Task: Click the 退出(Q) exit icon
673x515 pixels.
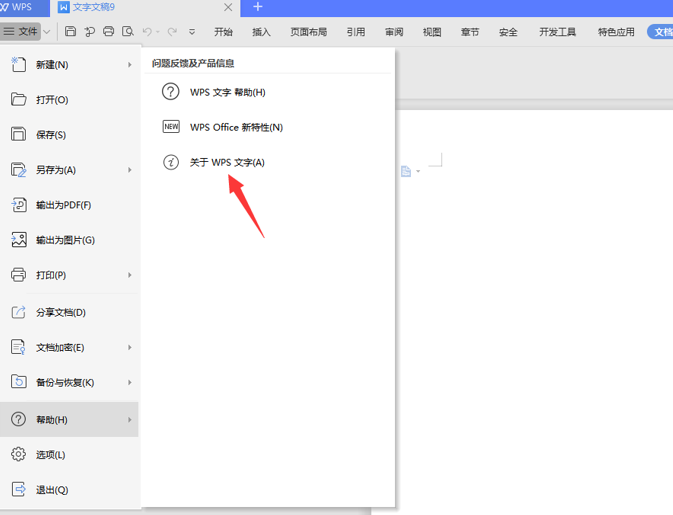Action: point(18,489)
